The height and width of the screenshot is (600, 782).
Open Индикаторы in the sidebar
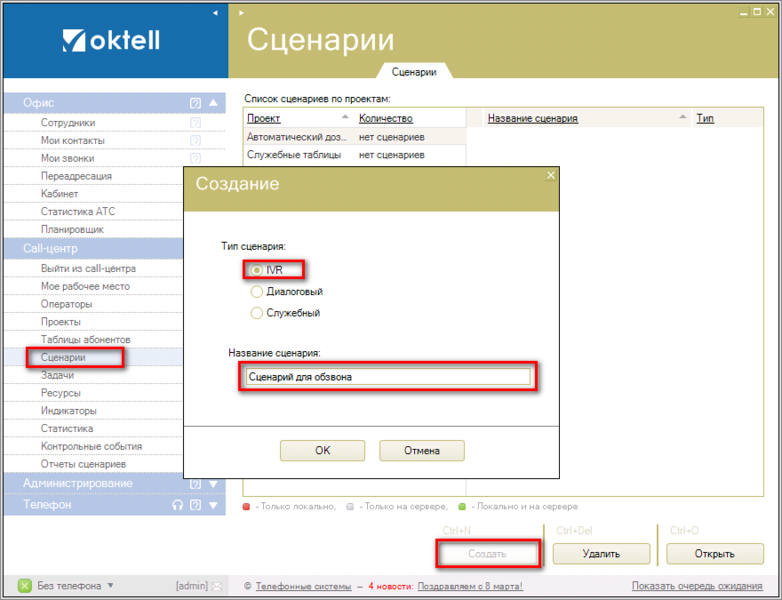69,411
